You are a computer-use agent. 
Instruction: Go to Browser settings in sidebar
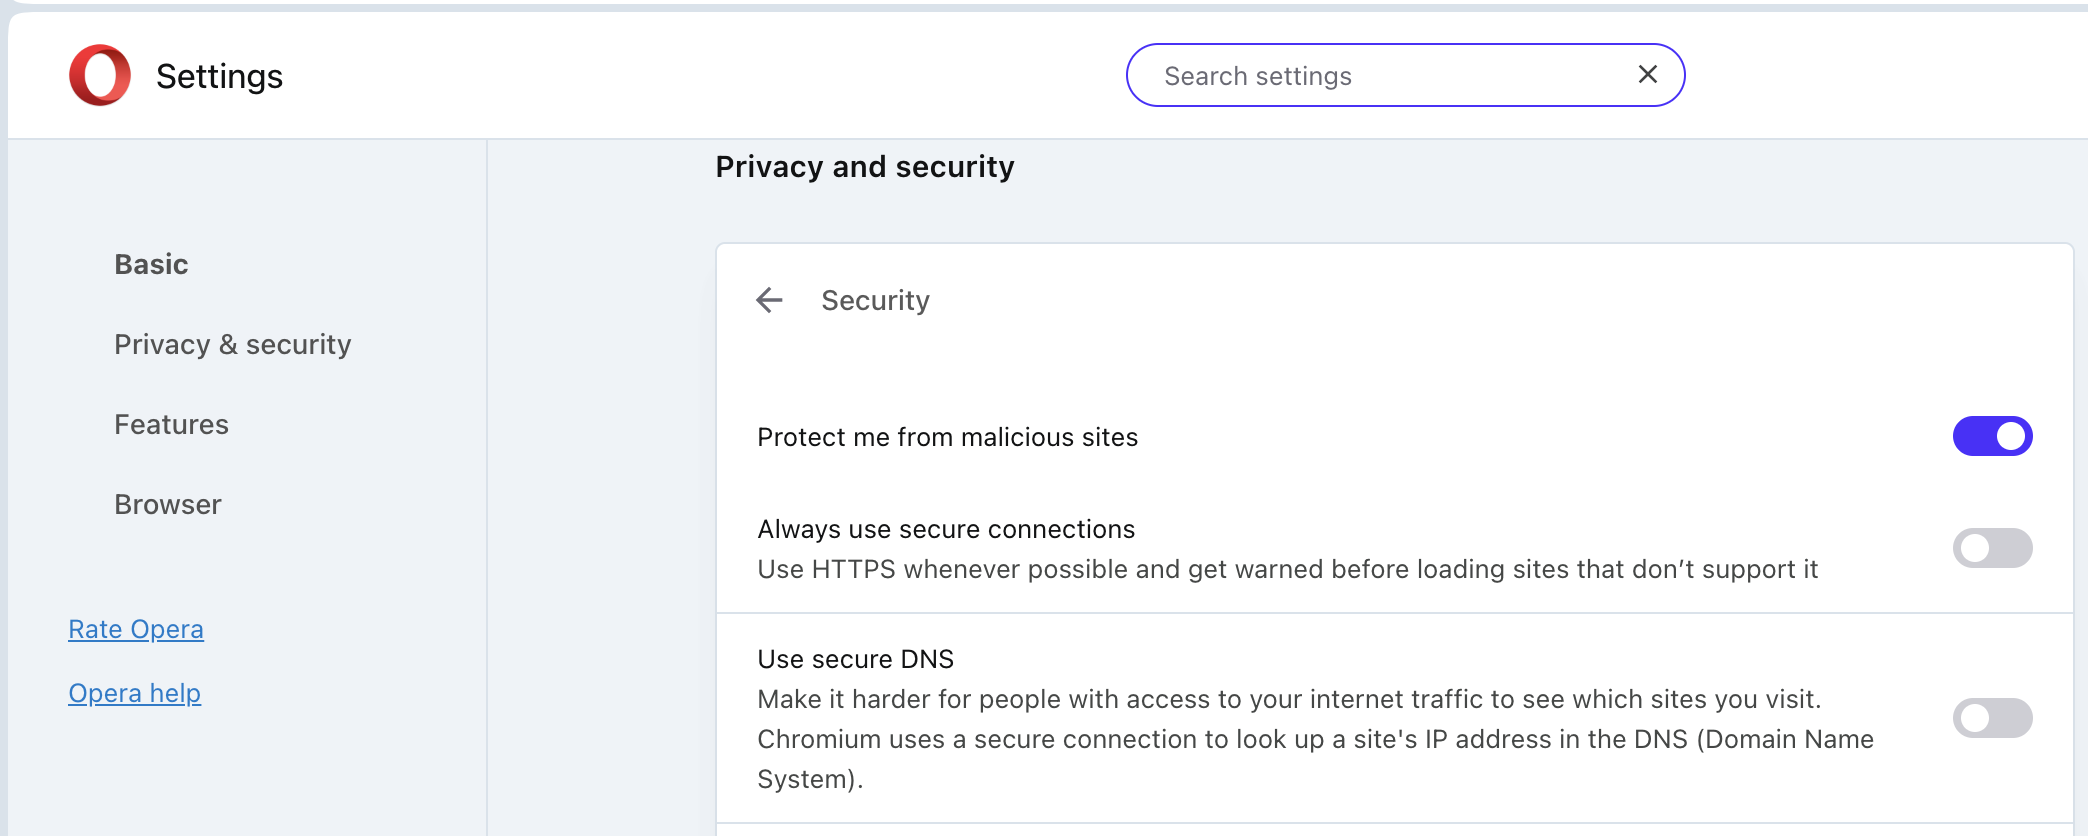tap(168, 504)
